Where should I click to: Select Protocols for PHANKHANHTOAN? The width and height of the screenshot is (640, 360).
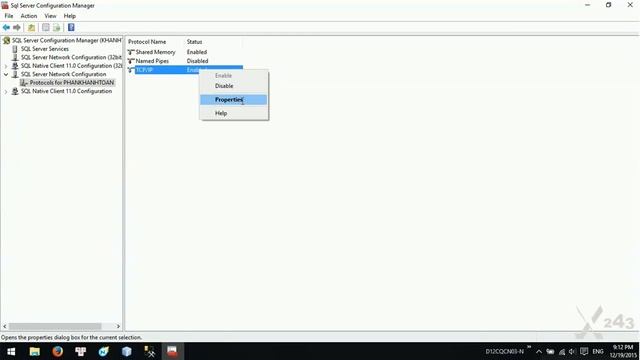pos(72,82)
